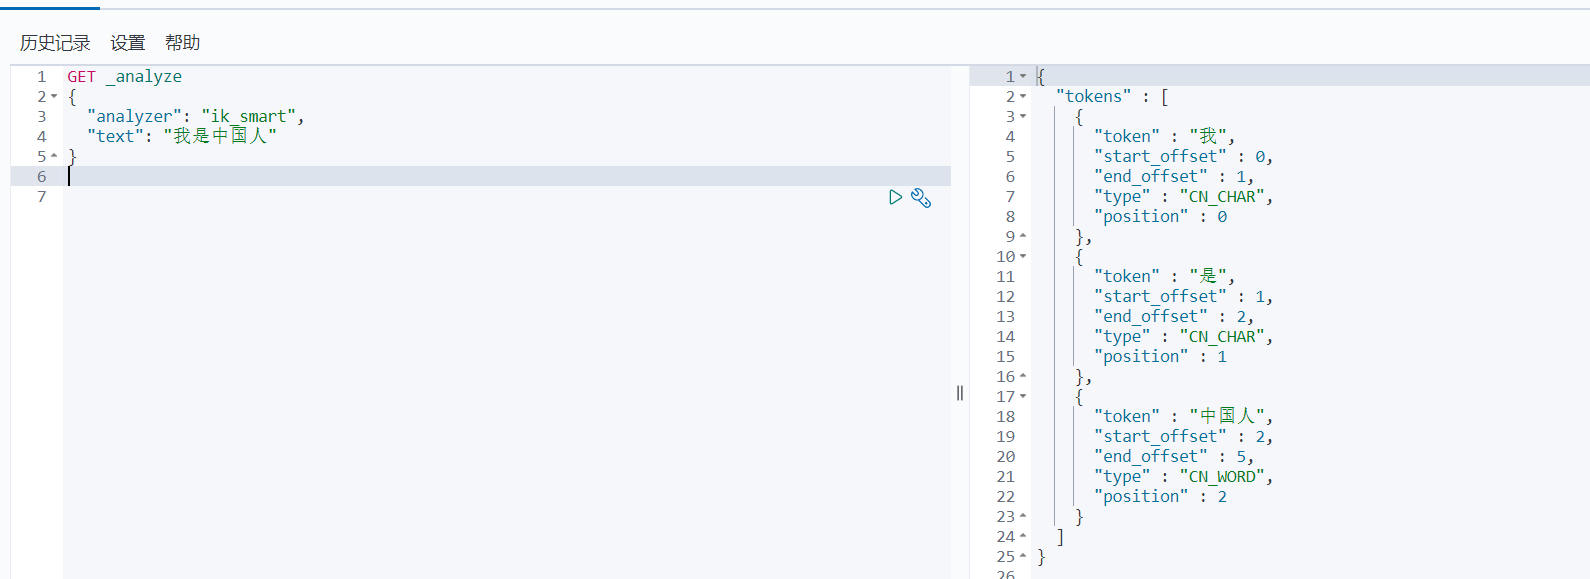
Task: Place cursor on empty editor line 7
Action: [507, 196]
